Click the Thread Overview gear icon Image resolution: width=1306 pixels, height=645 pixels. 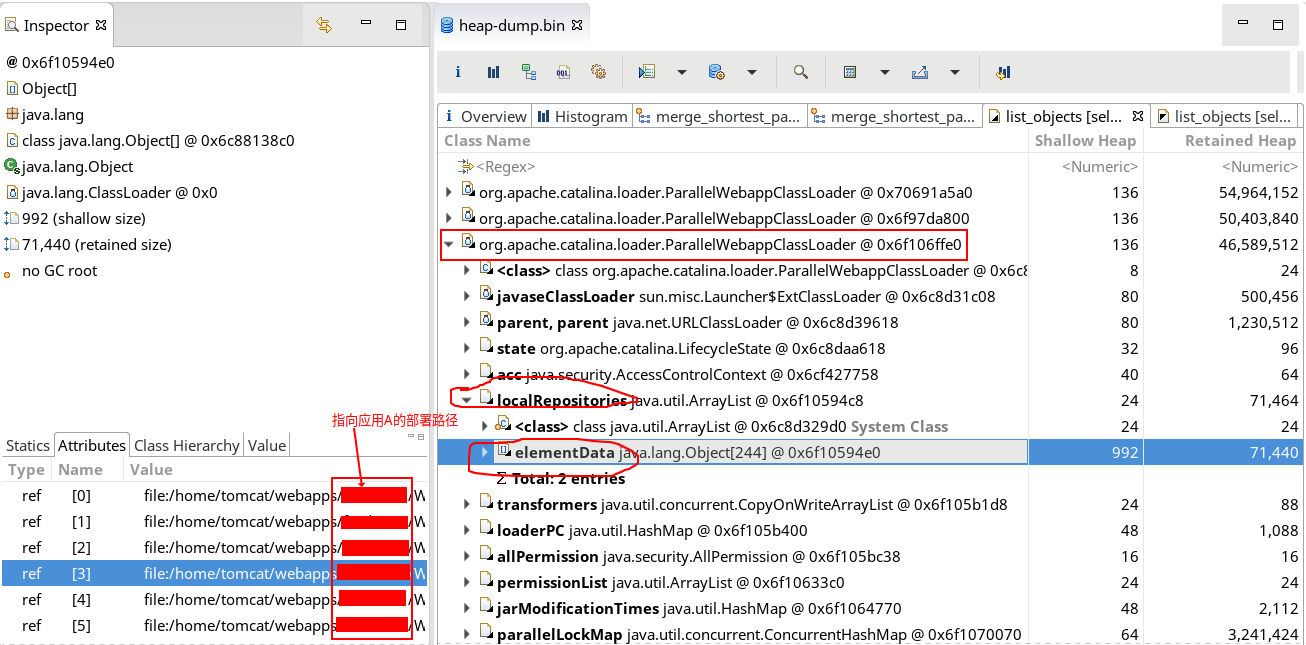(598, 72)
